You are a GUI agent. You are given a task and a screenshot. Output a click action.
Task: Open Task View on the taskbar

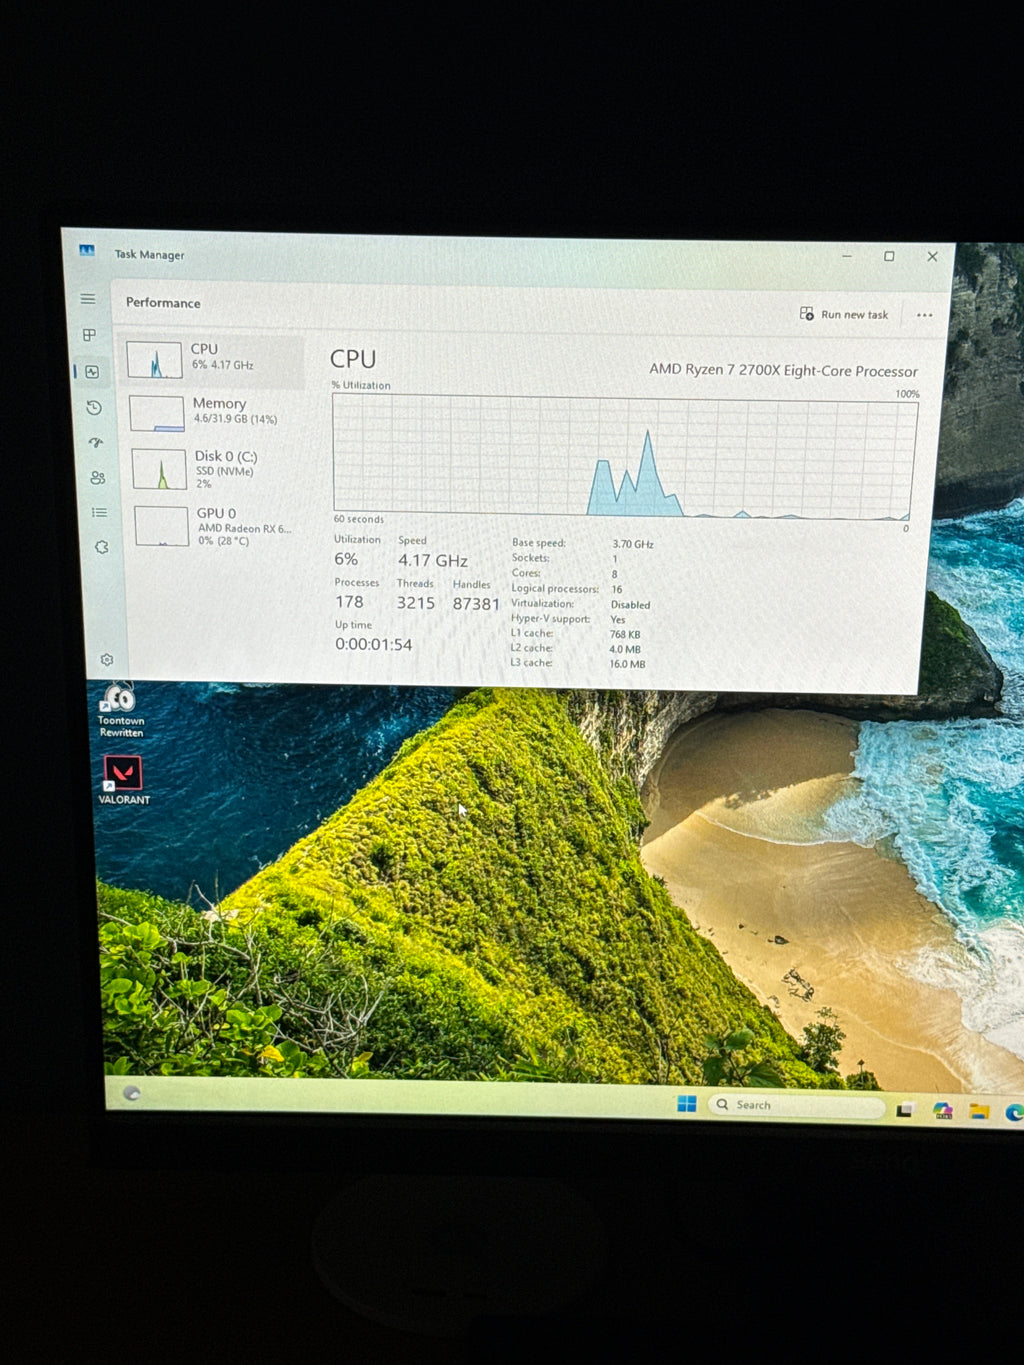905,1109
